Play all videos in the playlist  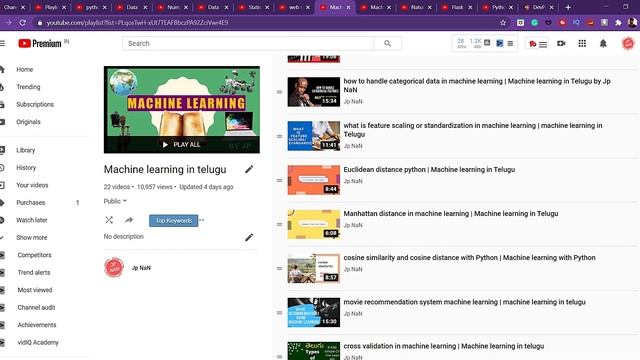coord(182,144)
